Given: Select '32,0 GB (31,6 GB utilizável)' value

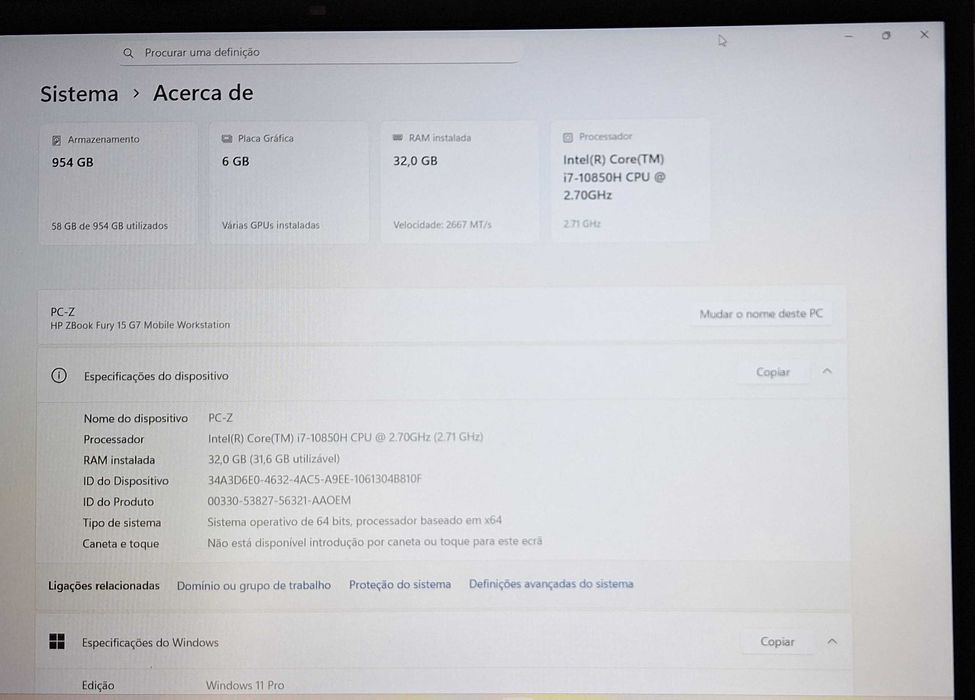Looking at the screenshot, I should click(x=274, y=459).
